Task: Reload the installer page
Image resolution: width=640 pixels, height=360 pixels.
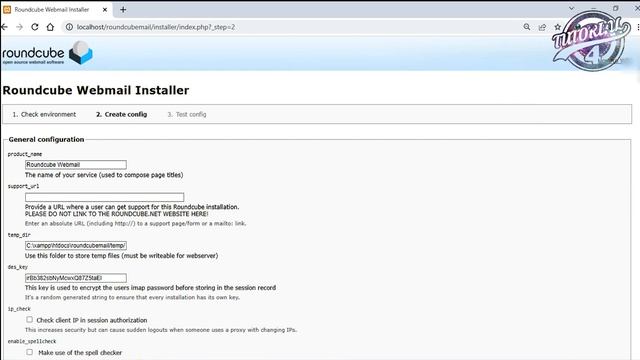Action: click(x=35, y=27)
